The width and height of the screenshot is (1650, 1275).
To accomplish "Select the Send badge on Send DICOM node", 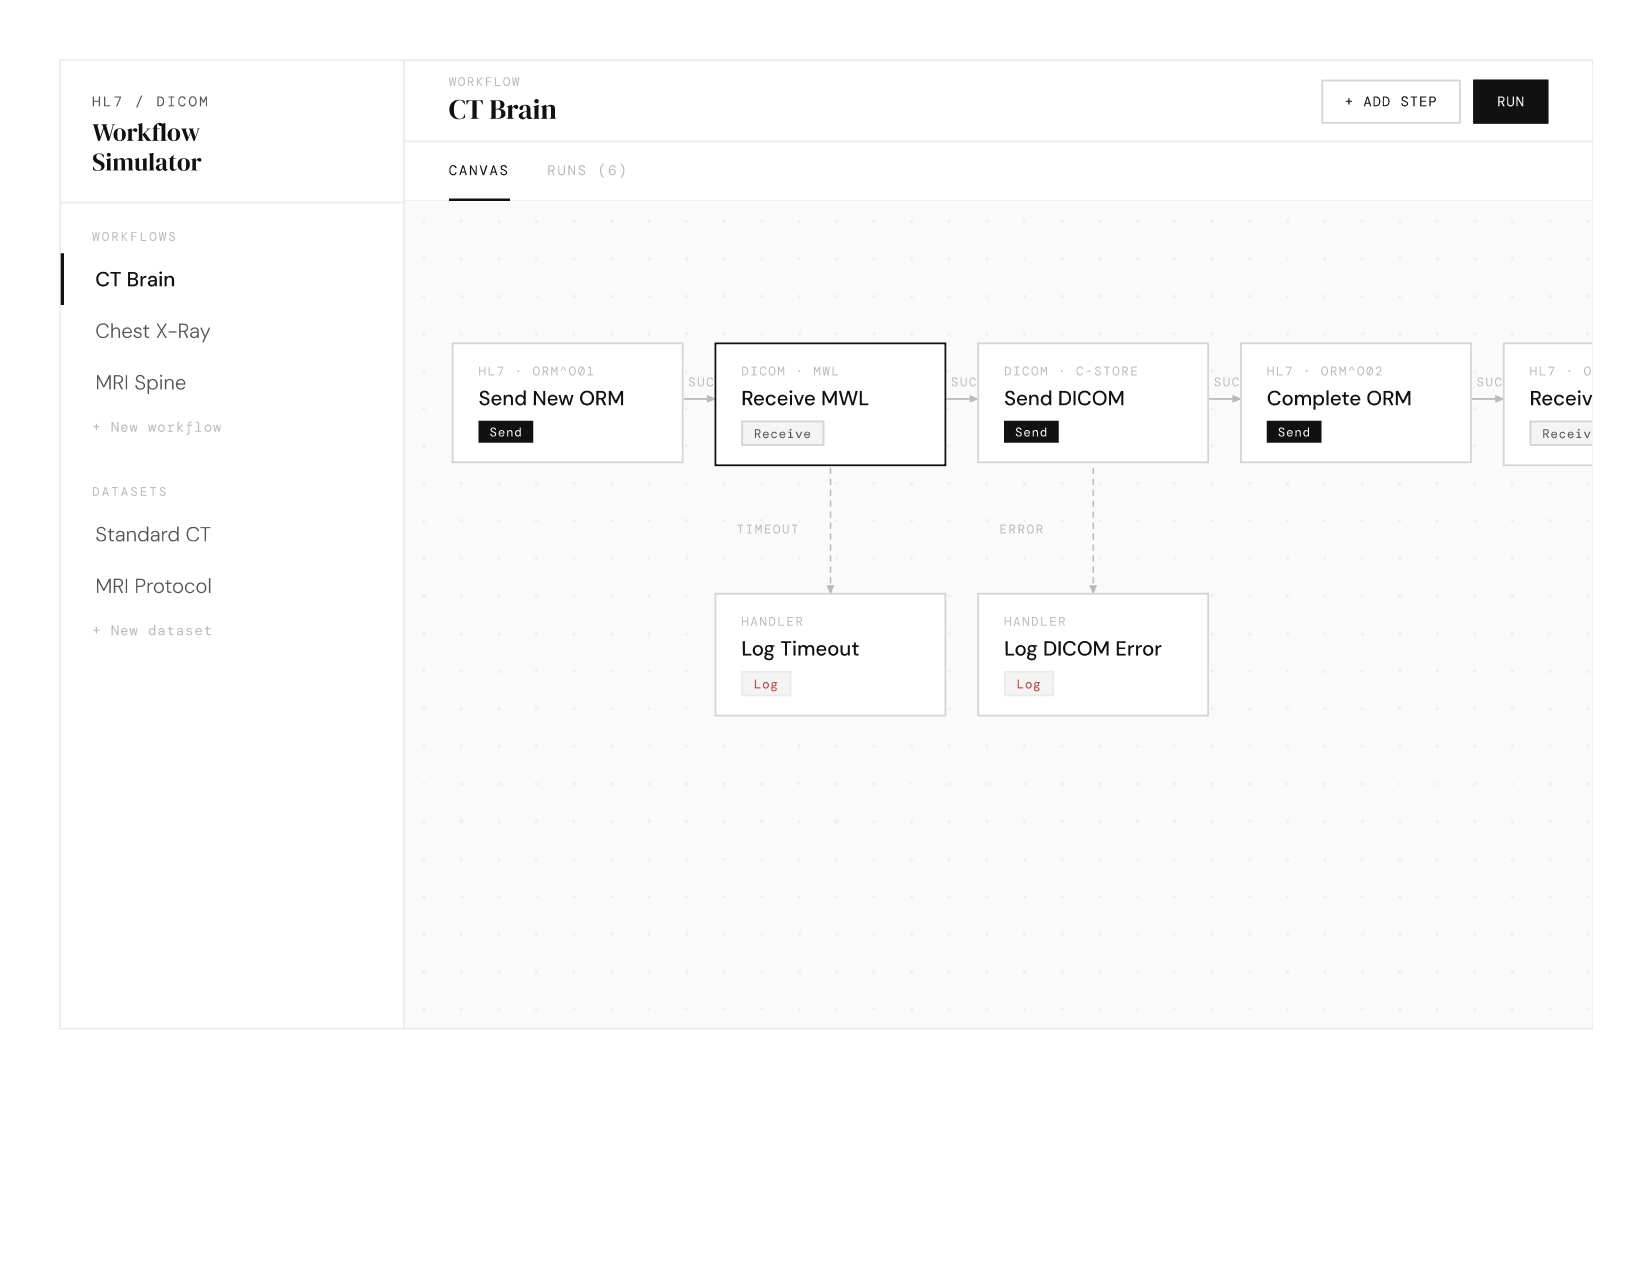I will pyautogui.click(x=1029, y=432).
